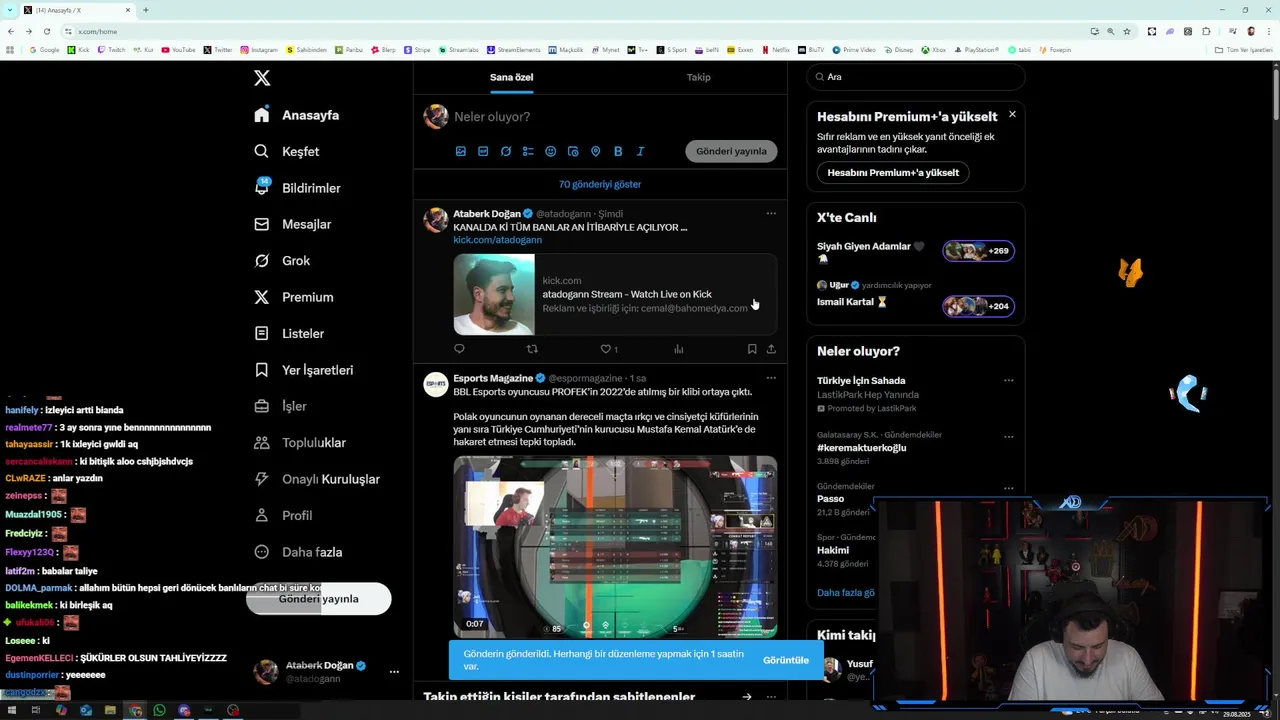Dismiss the Premium+ upgrade card
Viewport: 1280px width, 720px height.
pyautogui.click(x=1012, y=114)
